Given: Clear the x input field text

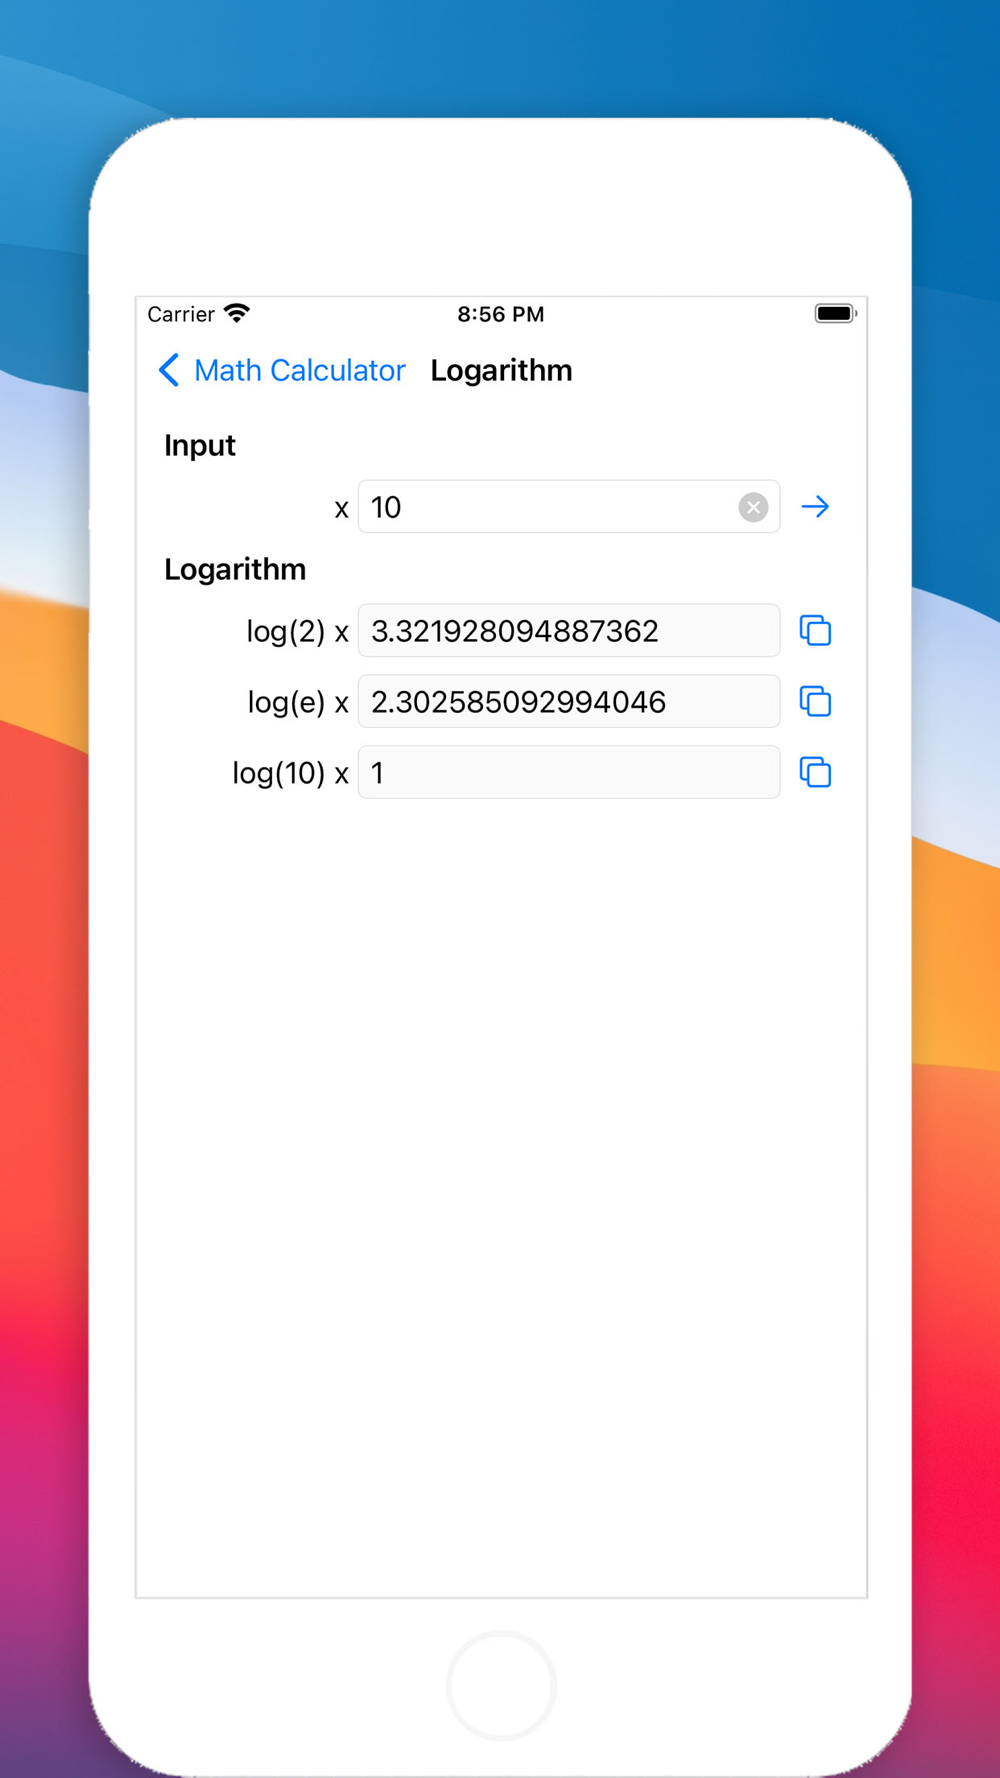Looking at the screenshot, I should pos(753,507).
